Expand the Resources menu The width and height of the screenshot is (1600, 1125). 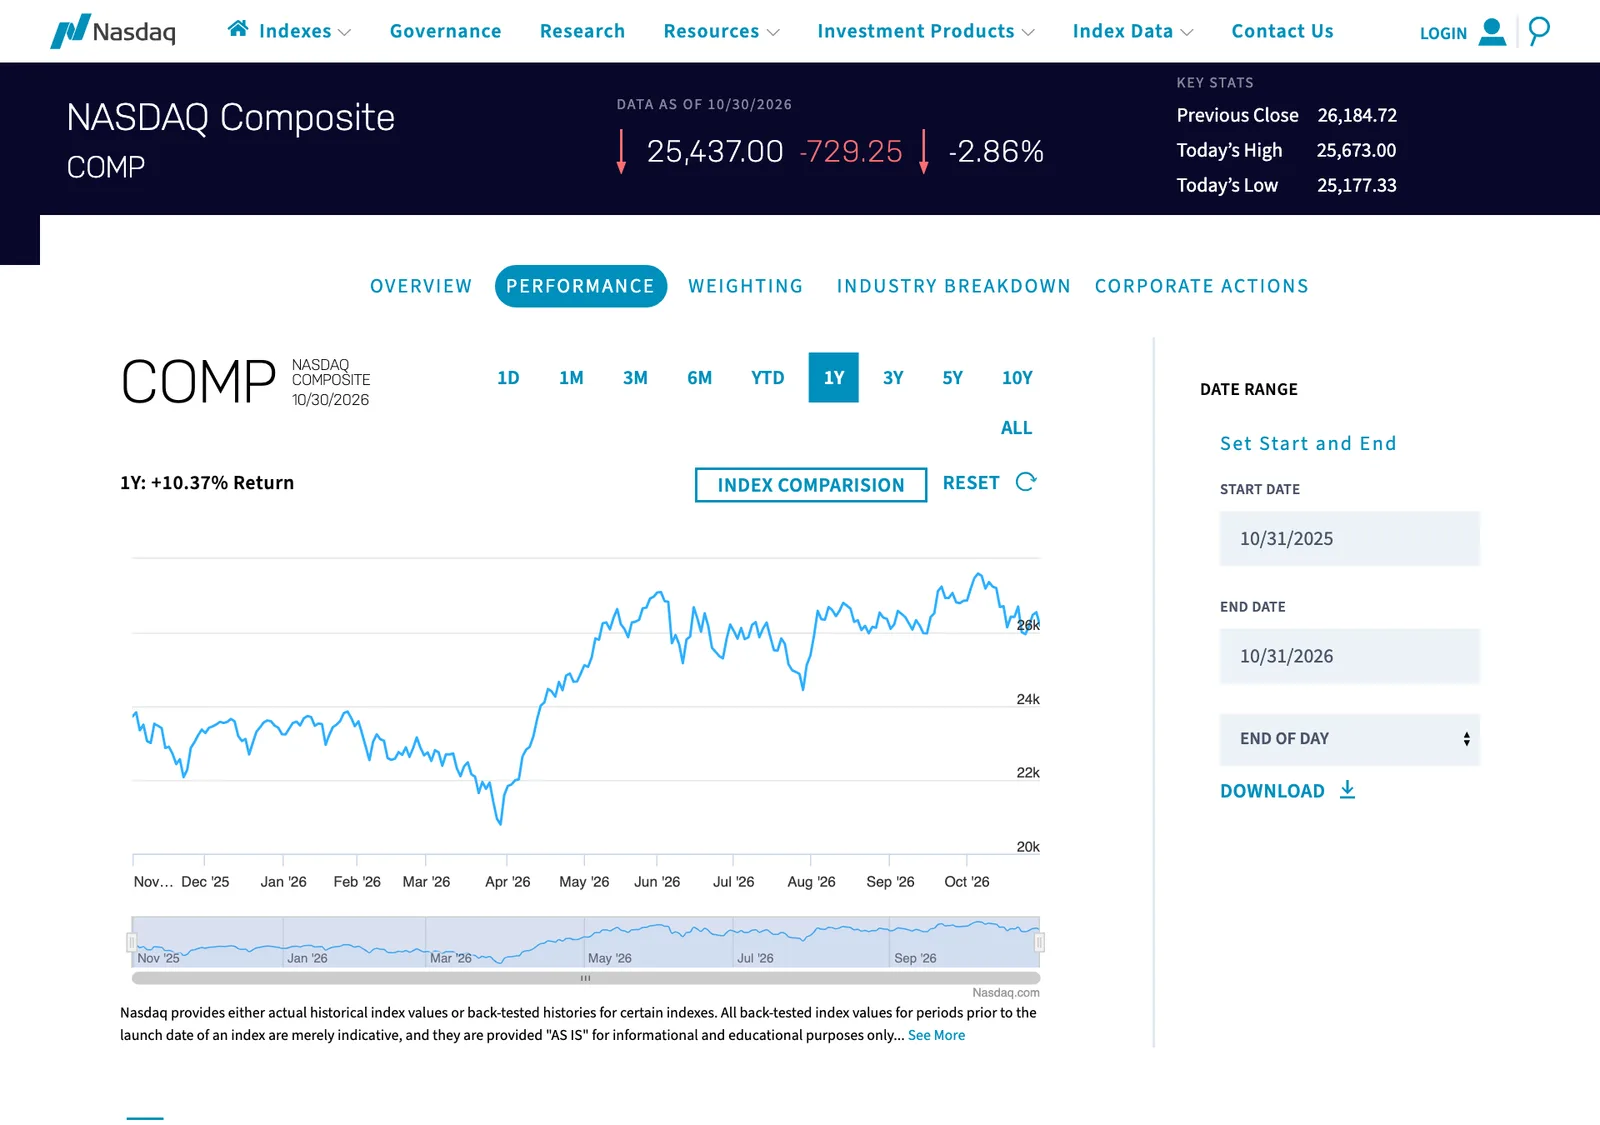point(721,31)
